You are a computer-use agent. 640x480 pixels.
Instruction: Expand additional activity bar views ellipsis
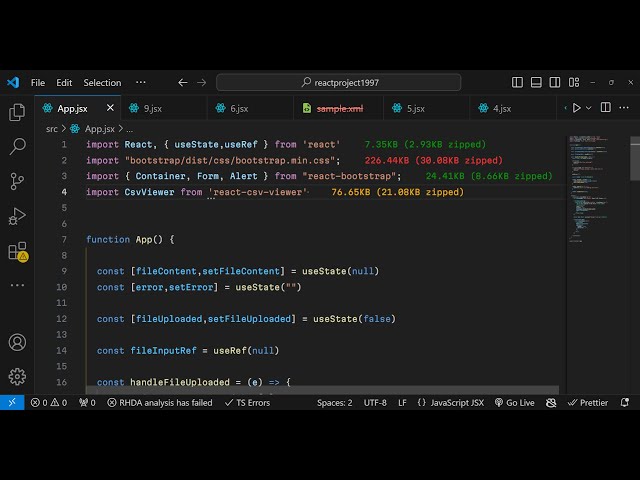click(17, 285)
